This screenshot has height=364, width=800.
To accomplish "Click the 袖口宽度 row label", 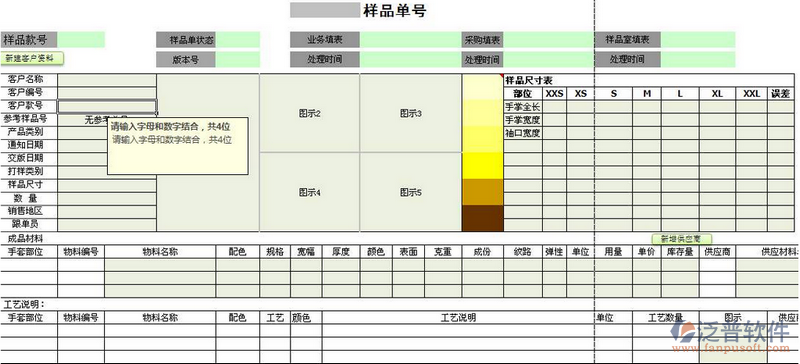I will tap(523, 133).
